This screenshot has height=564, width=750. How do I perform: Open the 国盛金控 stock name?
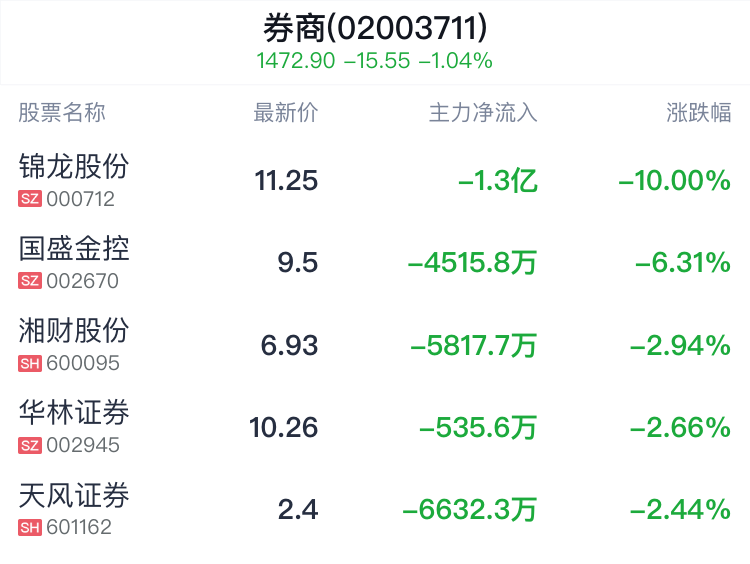[x=74, y=248]
